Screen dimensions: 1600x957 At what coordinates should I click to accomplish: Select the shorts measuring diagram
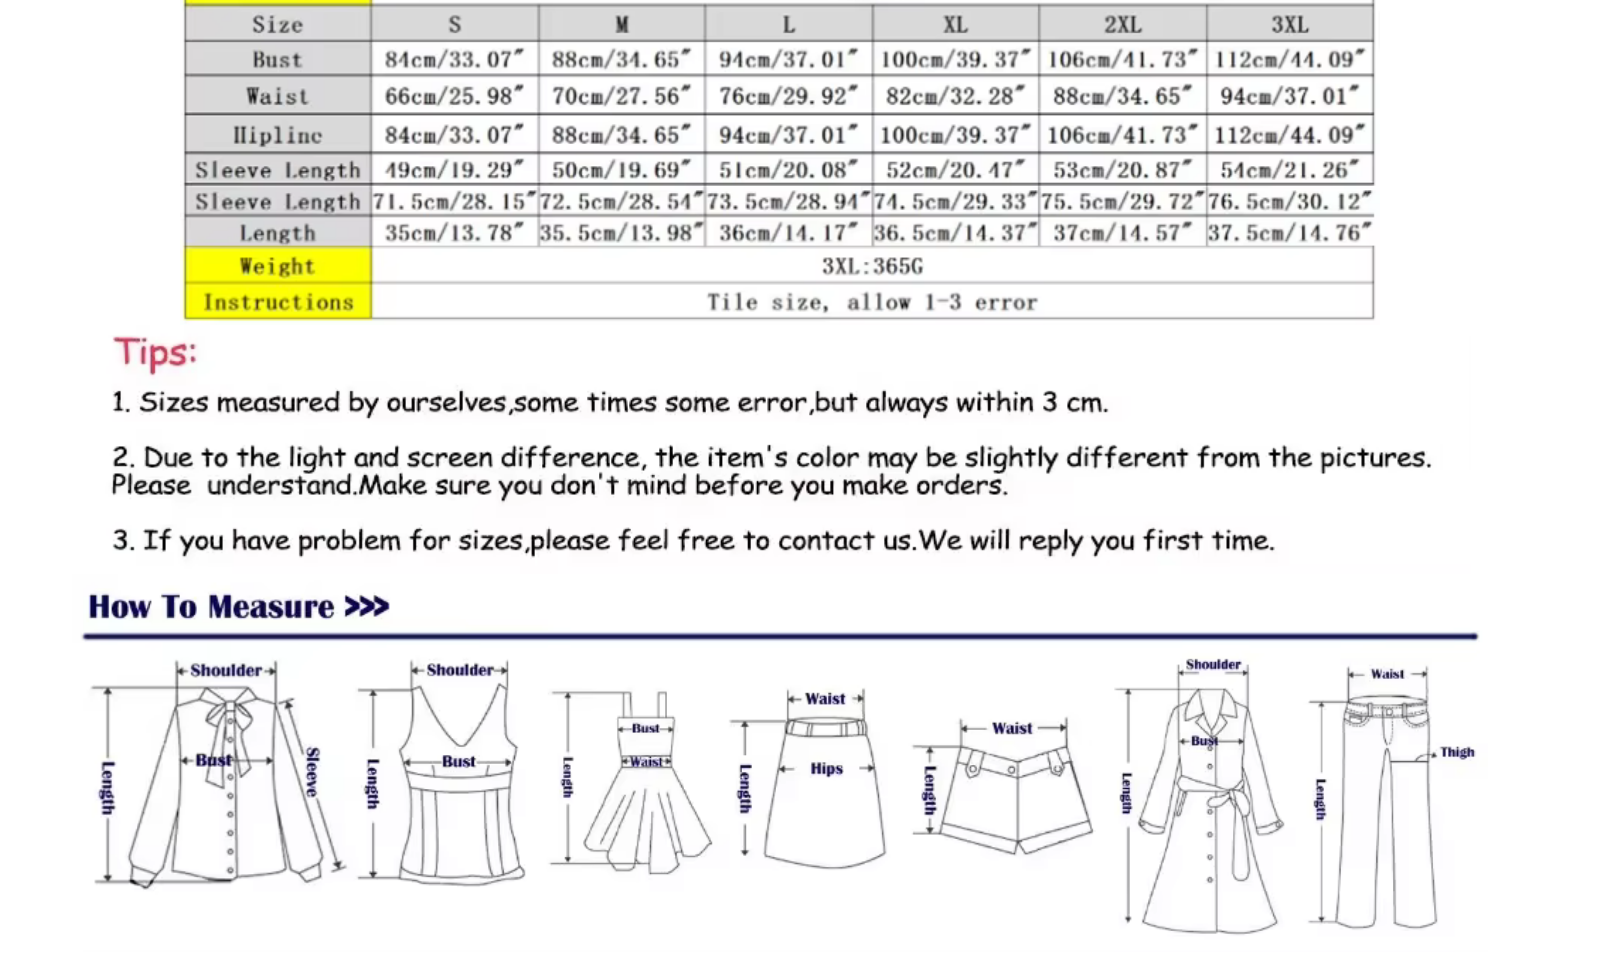pyautogui.click(x=1003, y=786)
